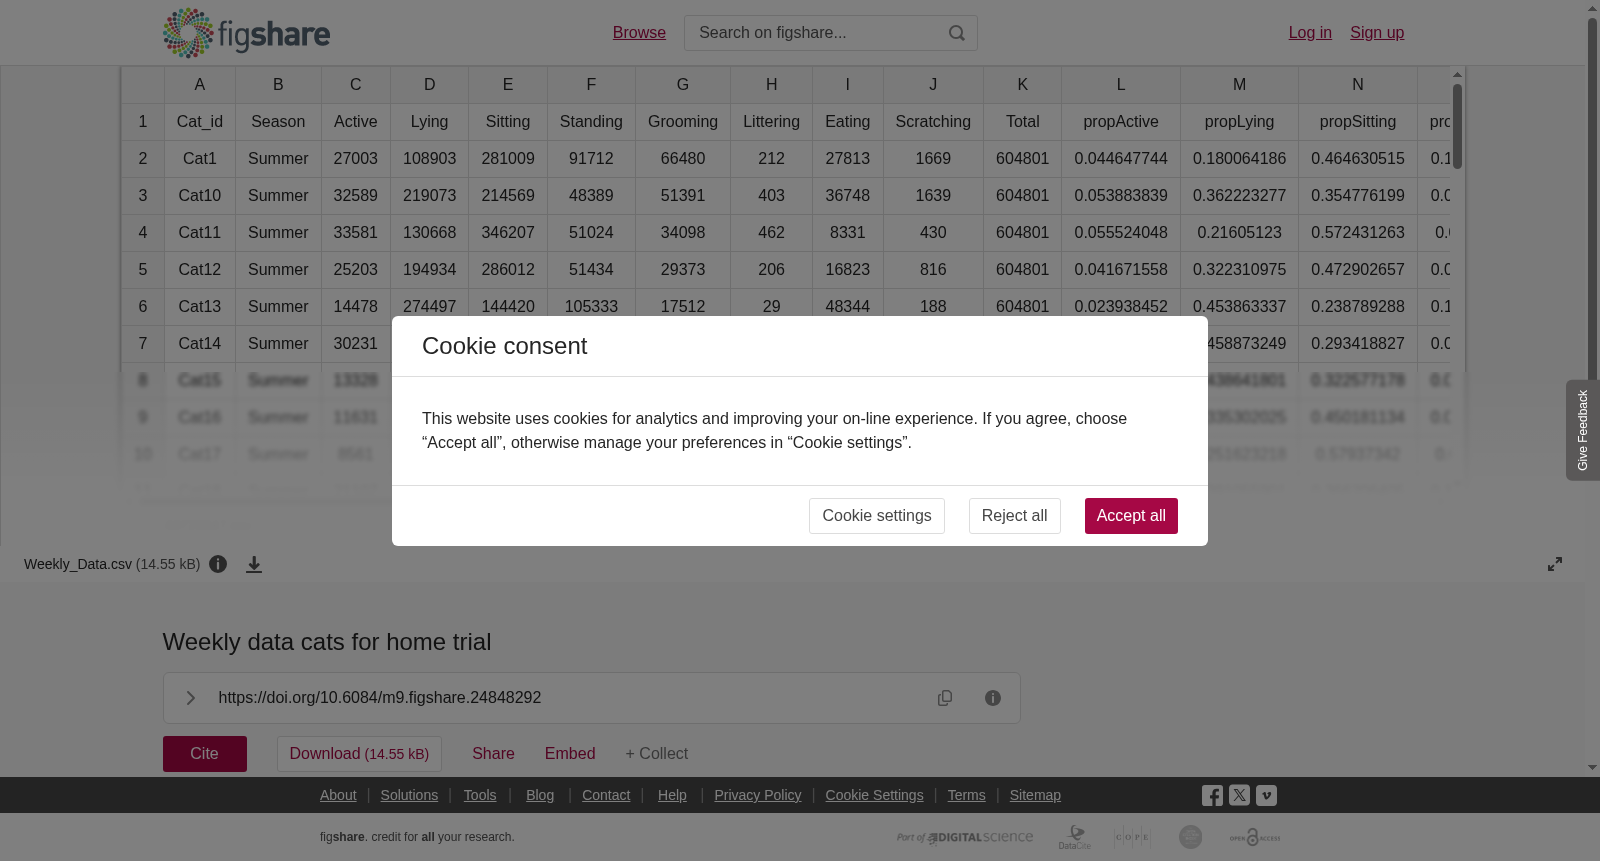
Task: Select column L header
Action: pos(1121,85)
